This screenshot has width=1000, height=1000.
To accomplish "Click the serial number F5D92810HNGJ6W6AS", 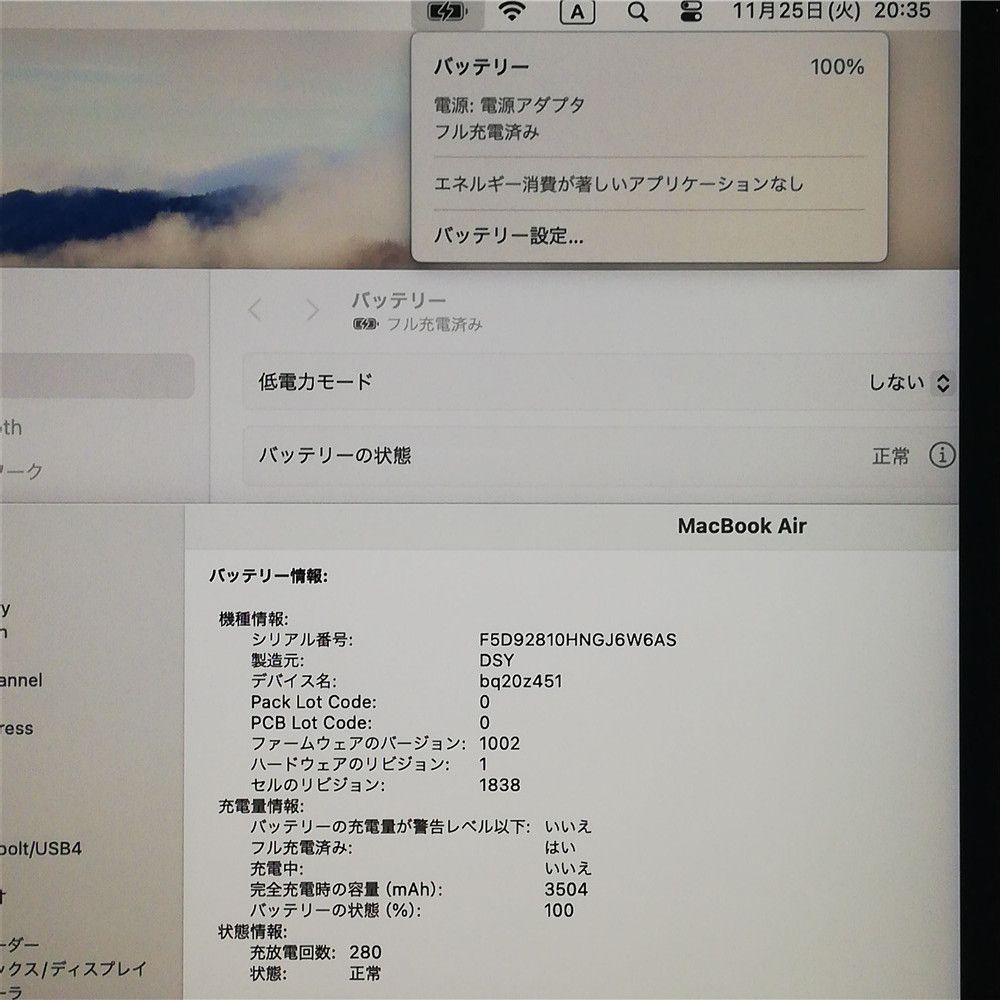I will 577,639.
